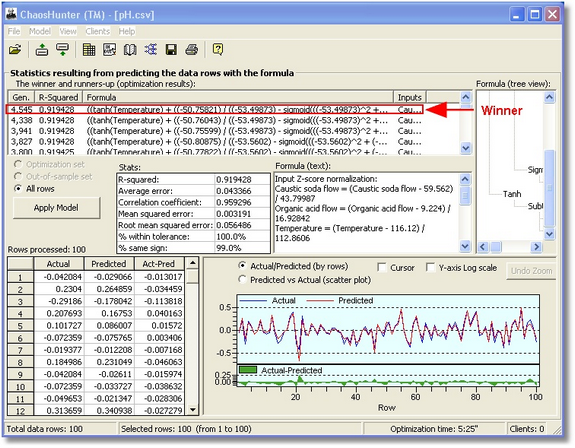The image size is (575, 448).
Task: Click the Predicted column header in the data table
Action: (x=109, y=264)
